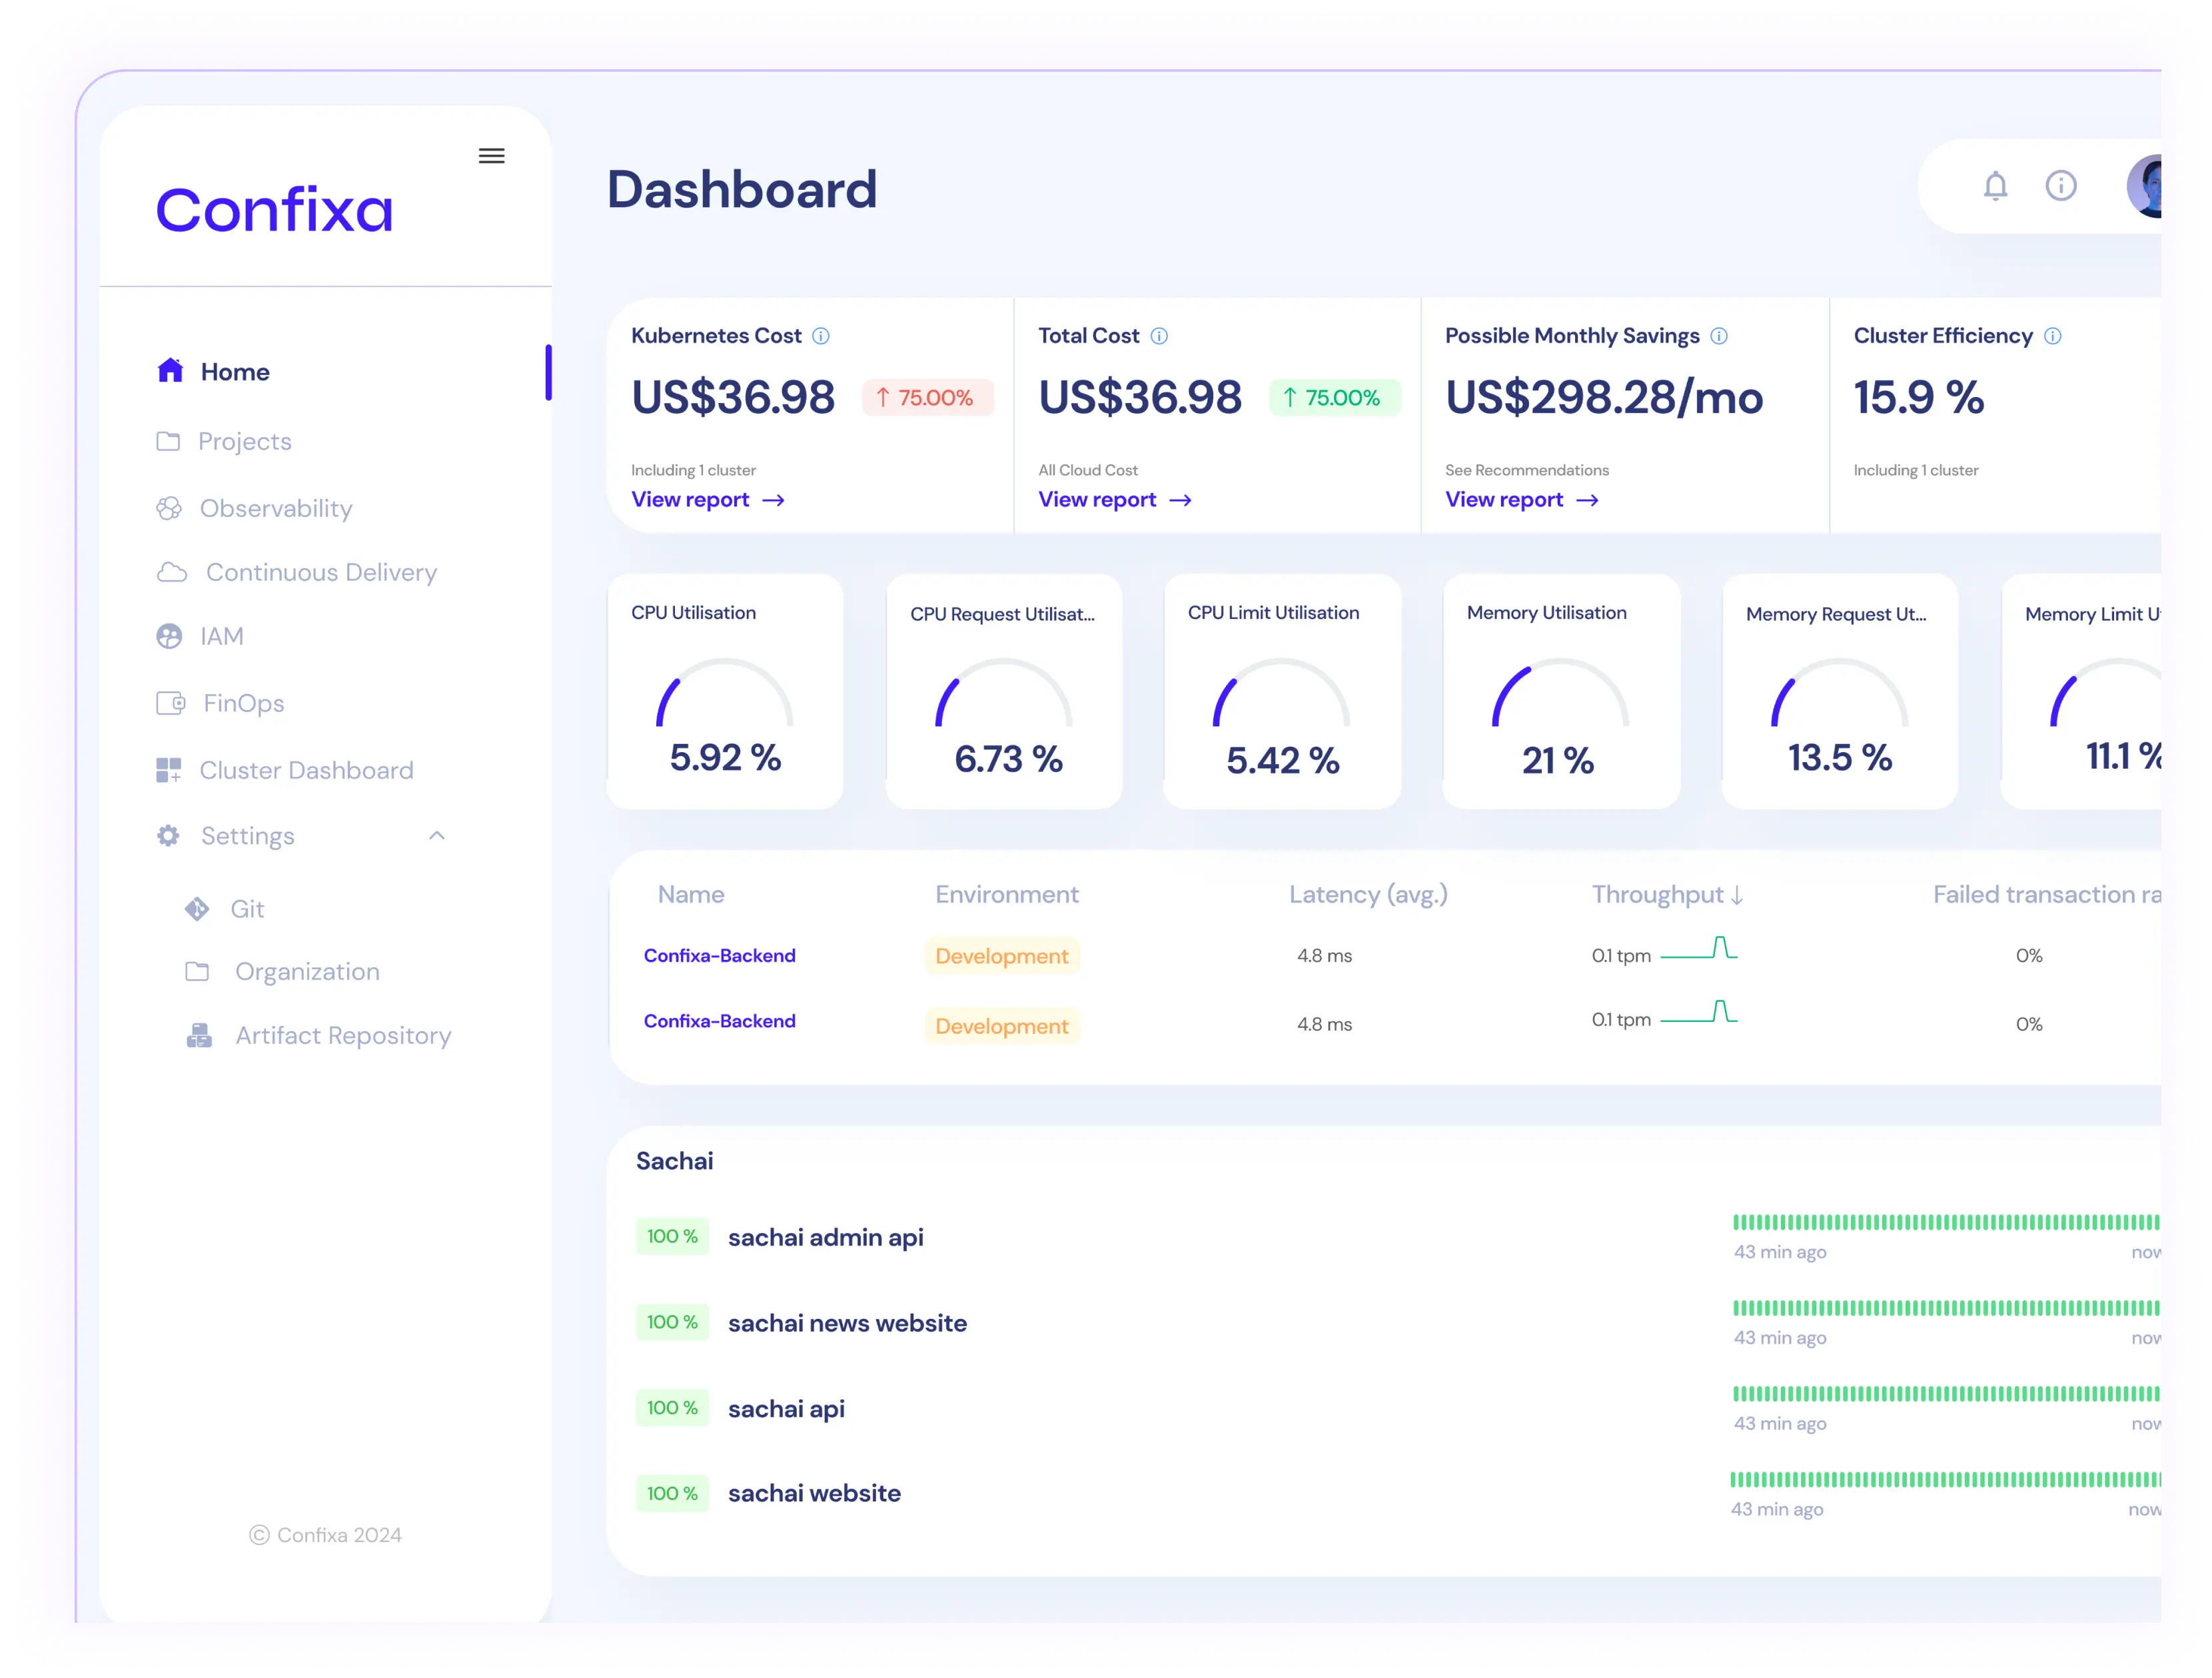Collapse the Settings section chevron
This screenshot has height=1678, width=2212.
(x=437, y=836)
